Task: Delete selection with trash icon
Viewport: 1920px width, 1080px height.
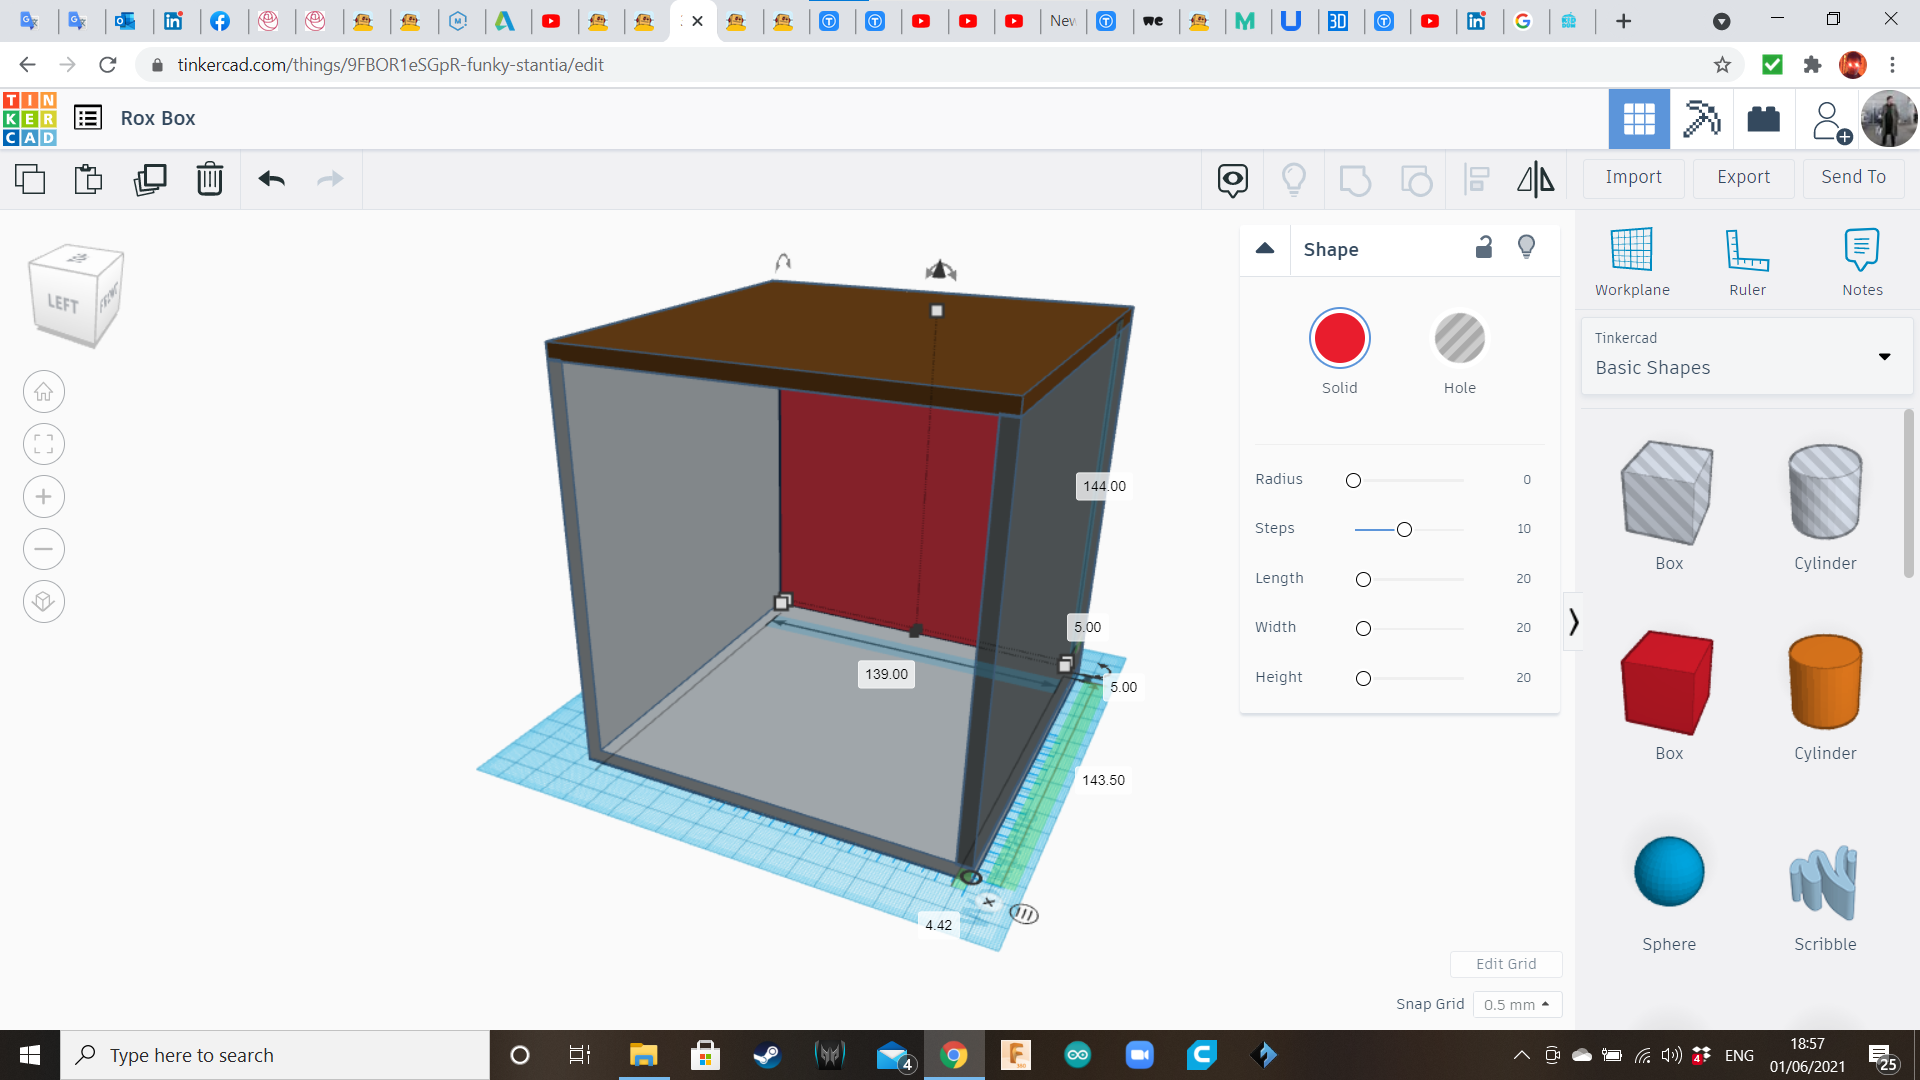Action: tap(210, 179)
